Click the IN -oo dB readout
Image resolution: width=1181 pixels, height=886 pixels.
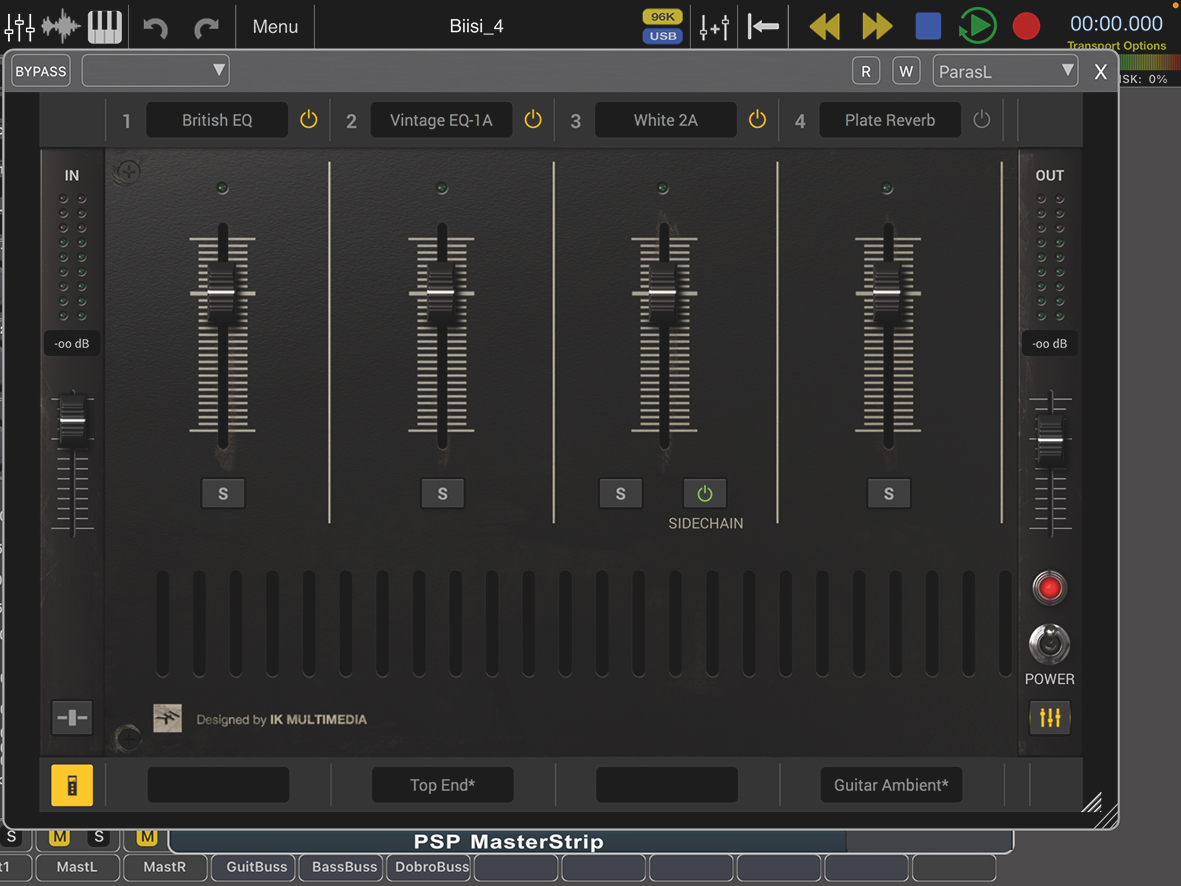pyautogui.click(x=72, y=344)
